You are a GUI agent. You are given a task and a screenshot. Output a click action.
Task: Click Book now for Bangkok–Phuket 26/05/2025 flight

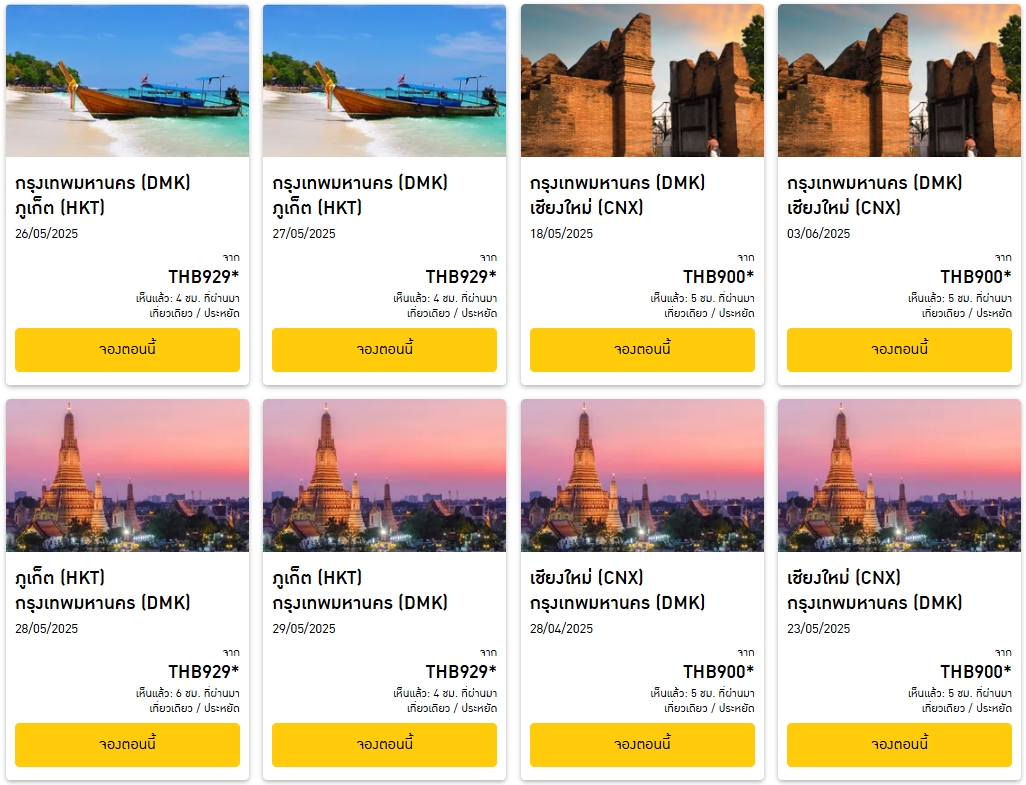pyautogui.click(x=127, y=350)
